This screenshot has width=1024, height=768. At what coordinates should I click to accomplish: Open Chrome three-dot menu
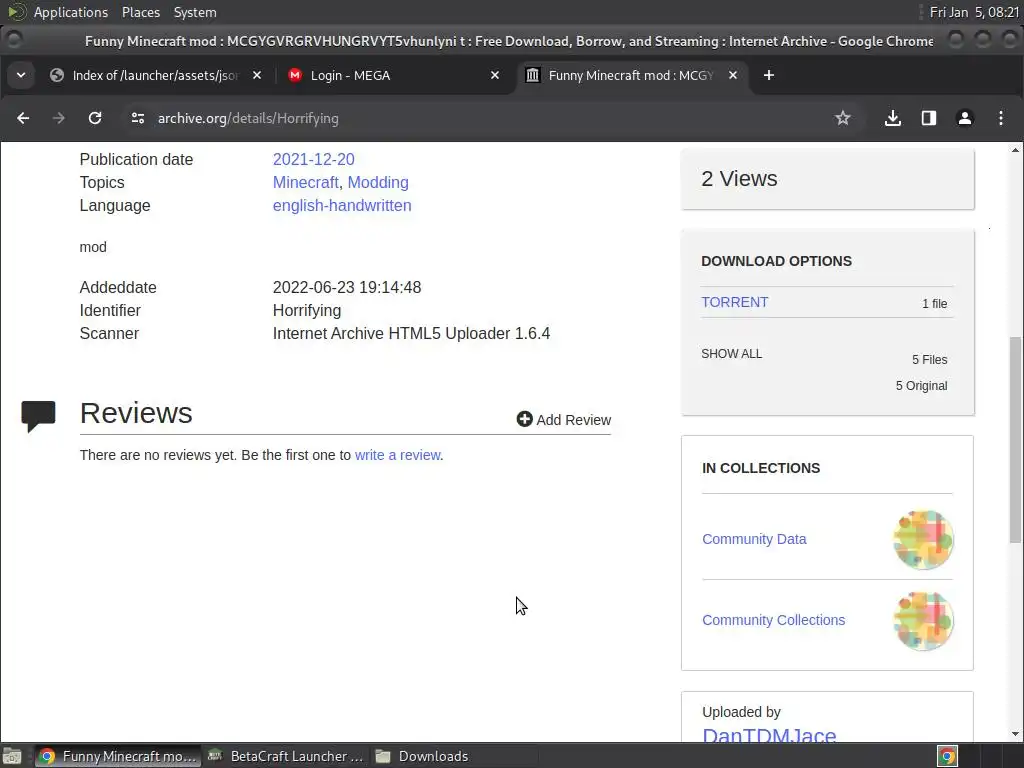pos(1000,118)
